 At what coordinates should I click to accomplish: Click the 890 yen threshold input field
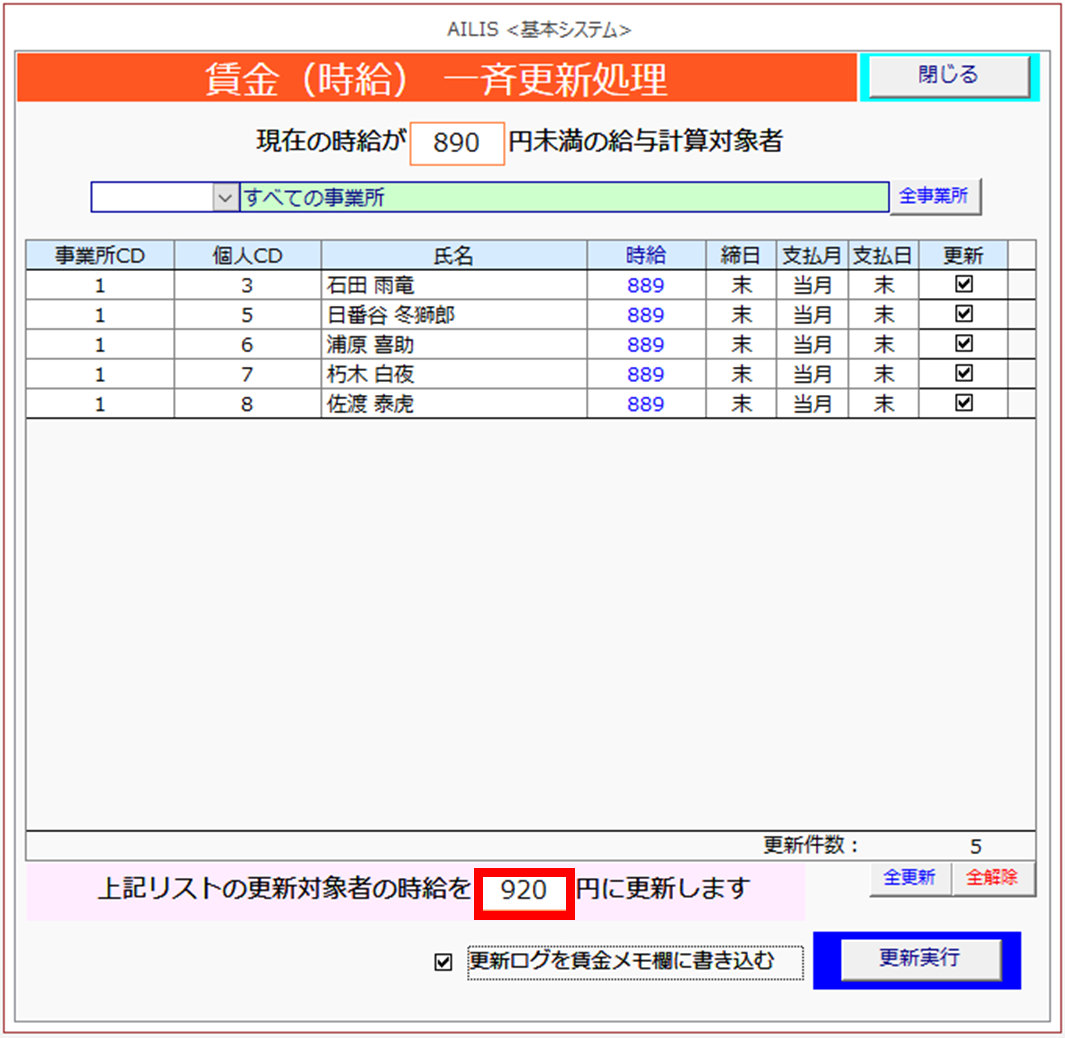457,143
